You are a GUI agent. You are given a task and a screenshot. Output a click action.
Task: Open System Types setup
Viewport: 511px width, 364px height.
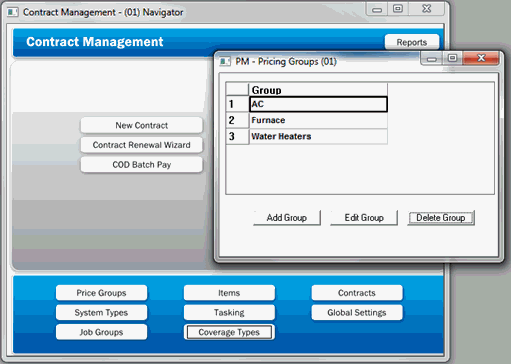point(101,312)
